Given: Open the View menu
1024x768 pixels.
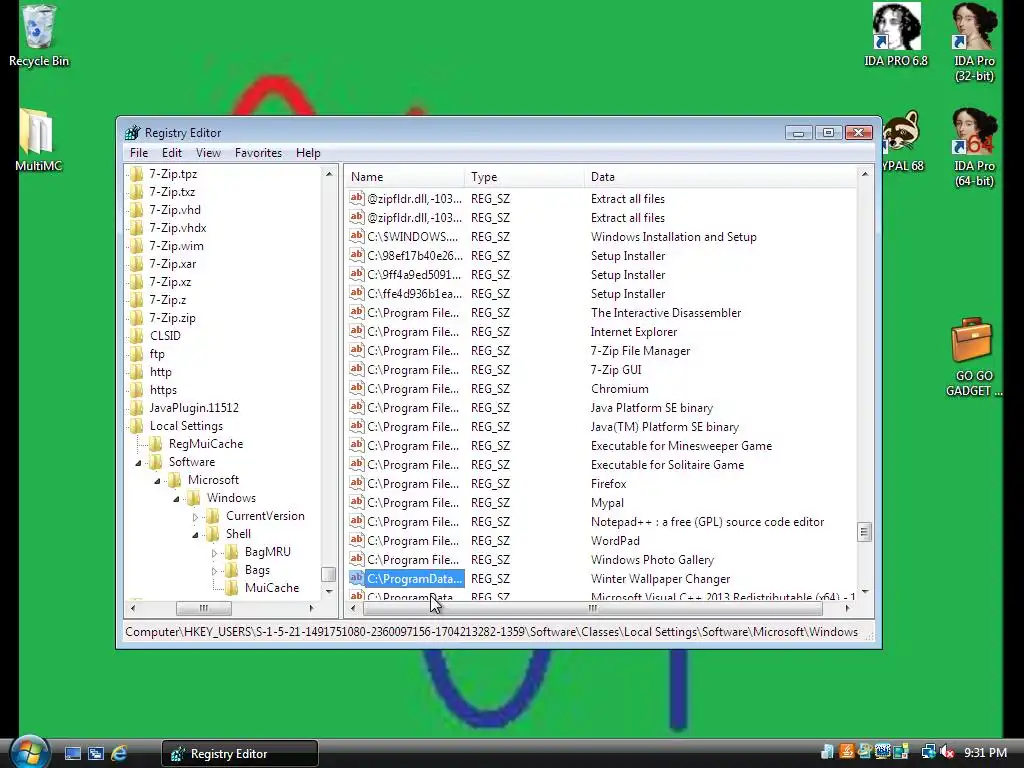Looking at the screenshot, I should coord(208,153).
